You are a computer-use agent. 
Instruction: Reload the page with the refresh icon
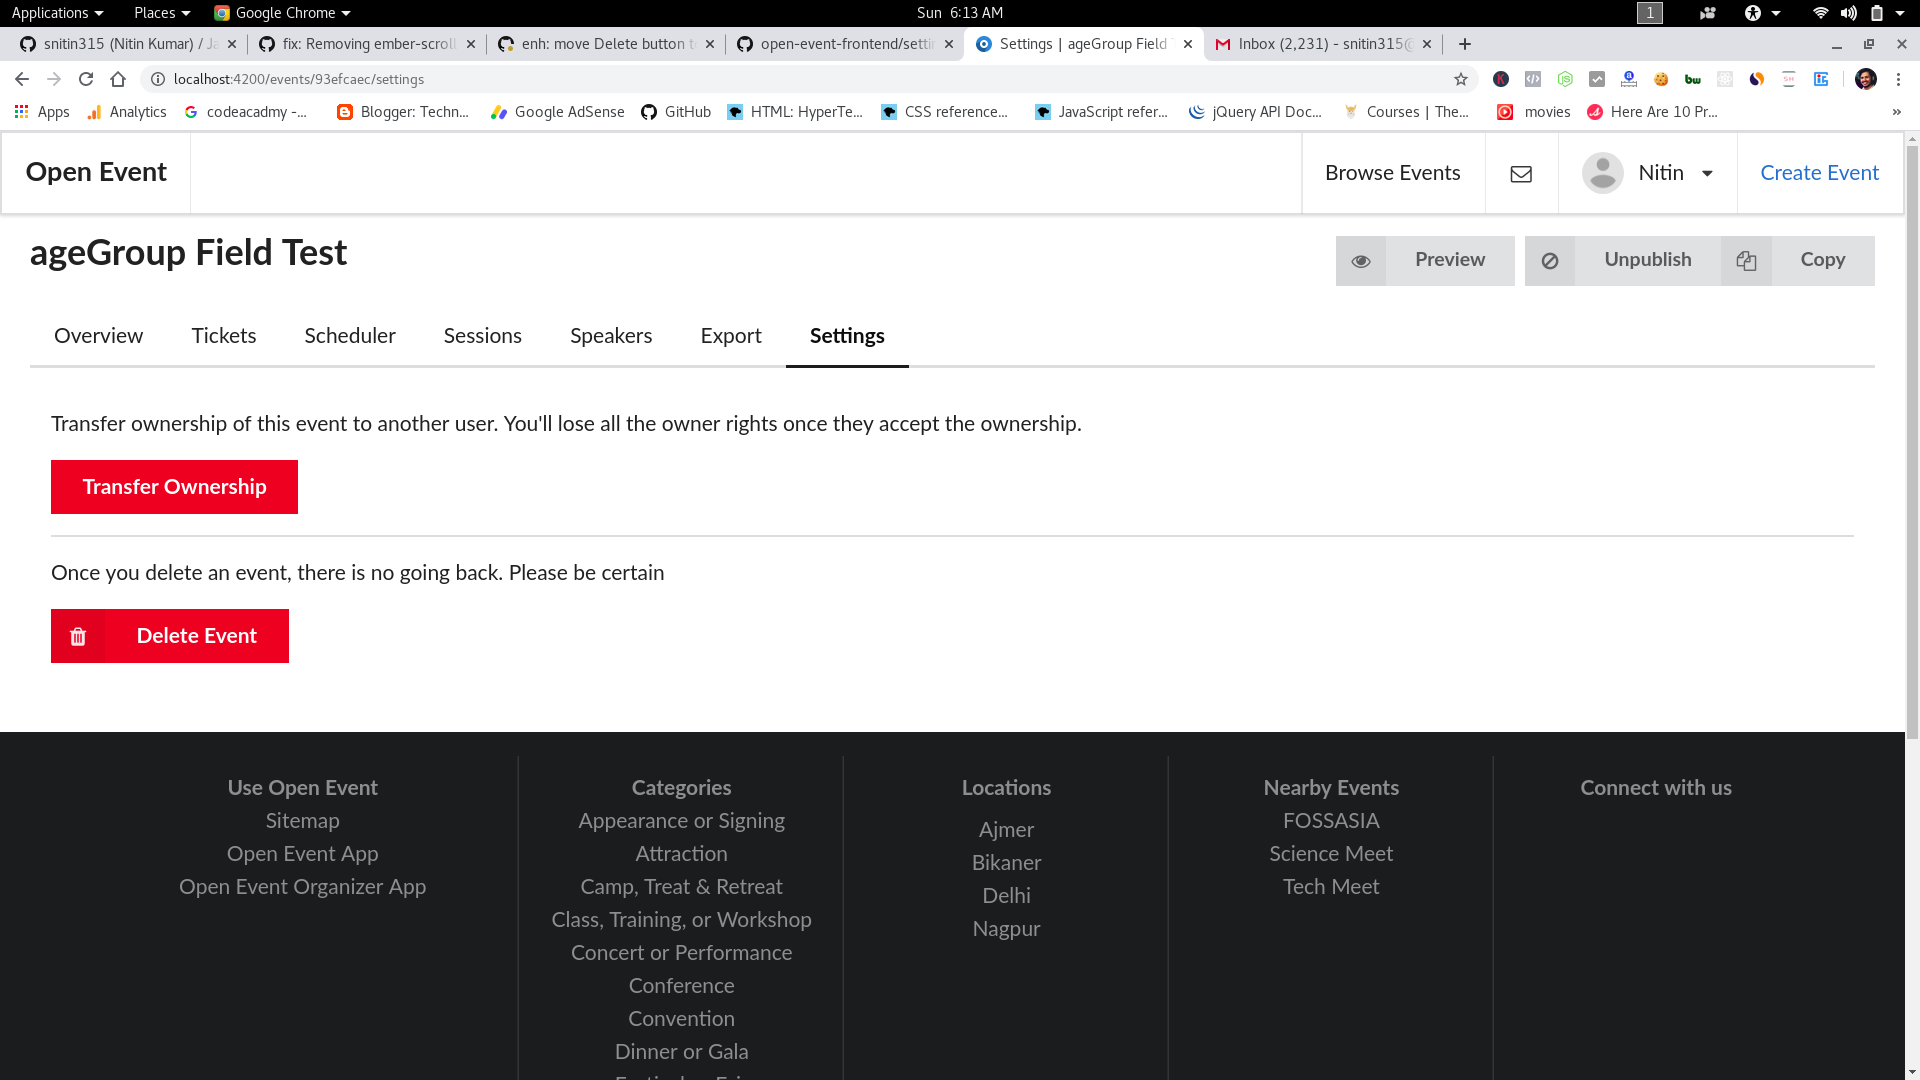86,79
